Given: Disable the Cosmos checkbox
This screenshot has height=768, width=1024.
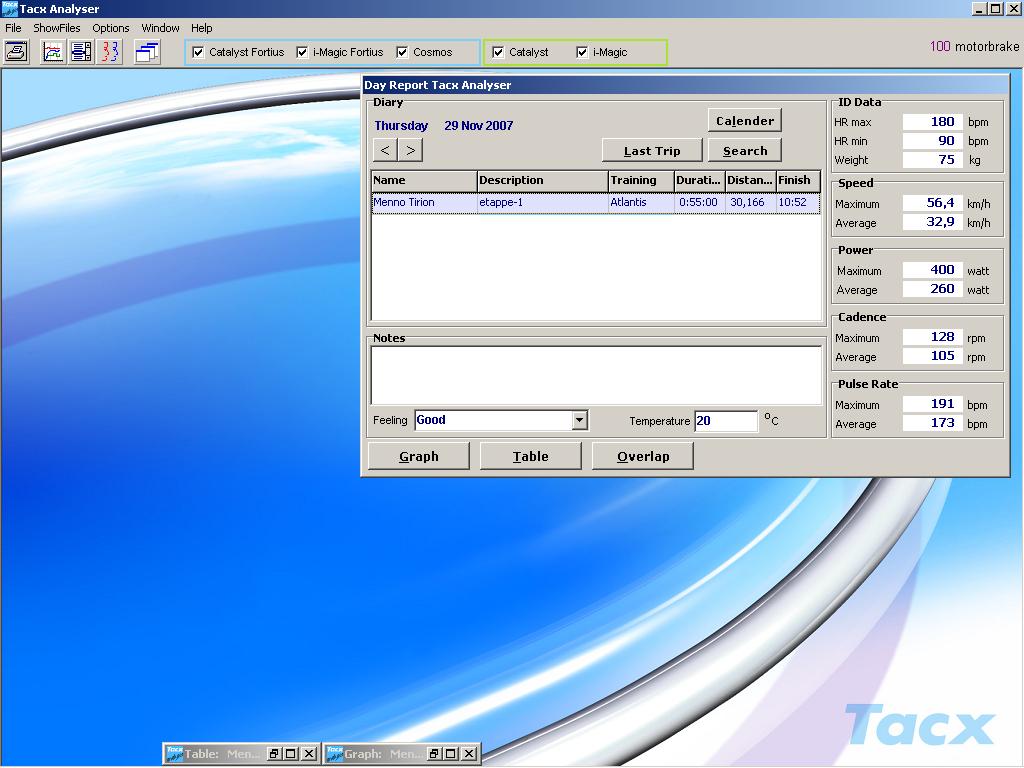Looking at the screenshot, I should [402, 52].
